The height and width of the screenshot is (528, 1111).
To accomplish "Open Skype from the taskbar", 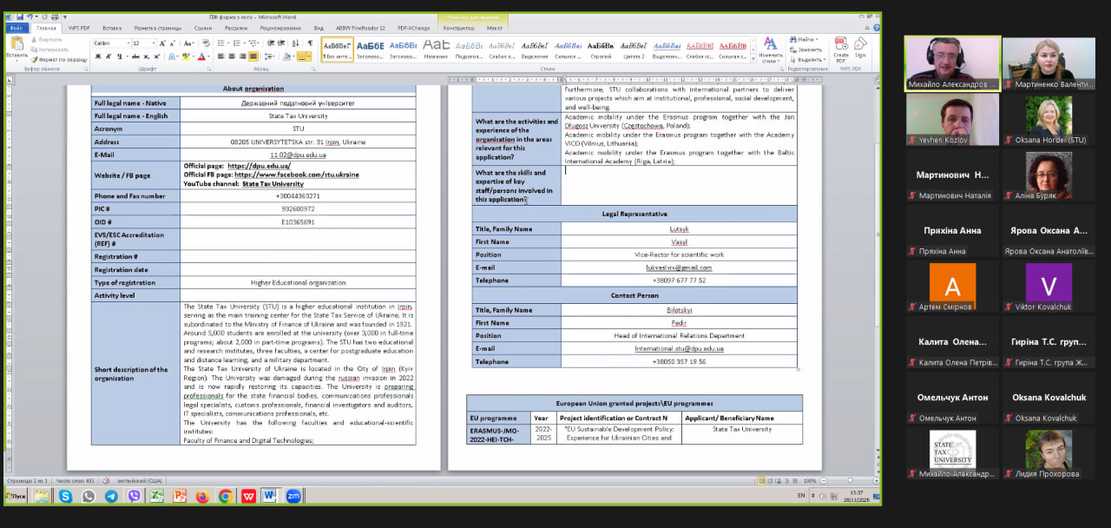I will 65,496.
